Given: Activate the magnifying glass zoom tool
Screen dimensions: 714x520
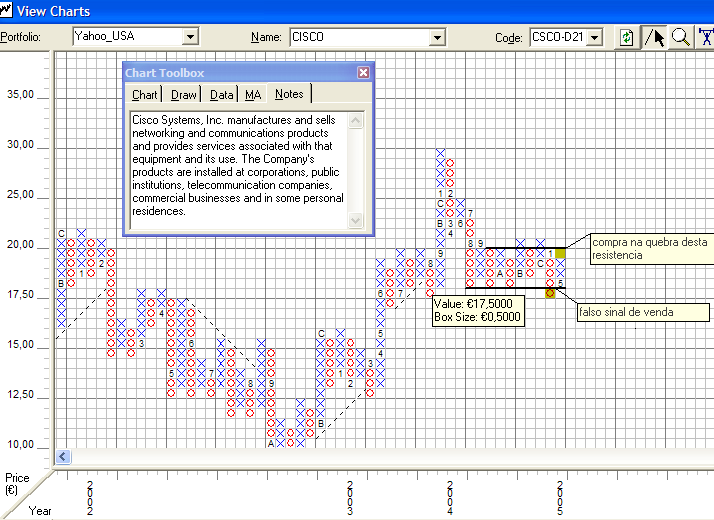Looking at the screenshot, I should click(x=680, y=37).
